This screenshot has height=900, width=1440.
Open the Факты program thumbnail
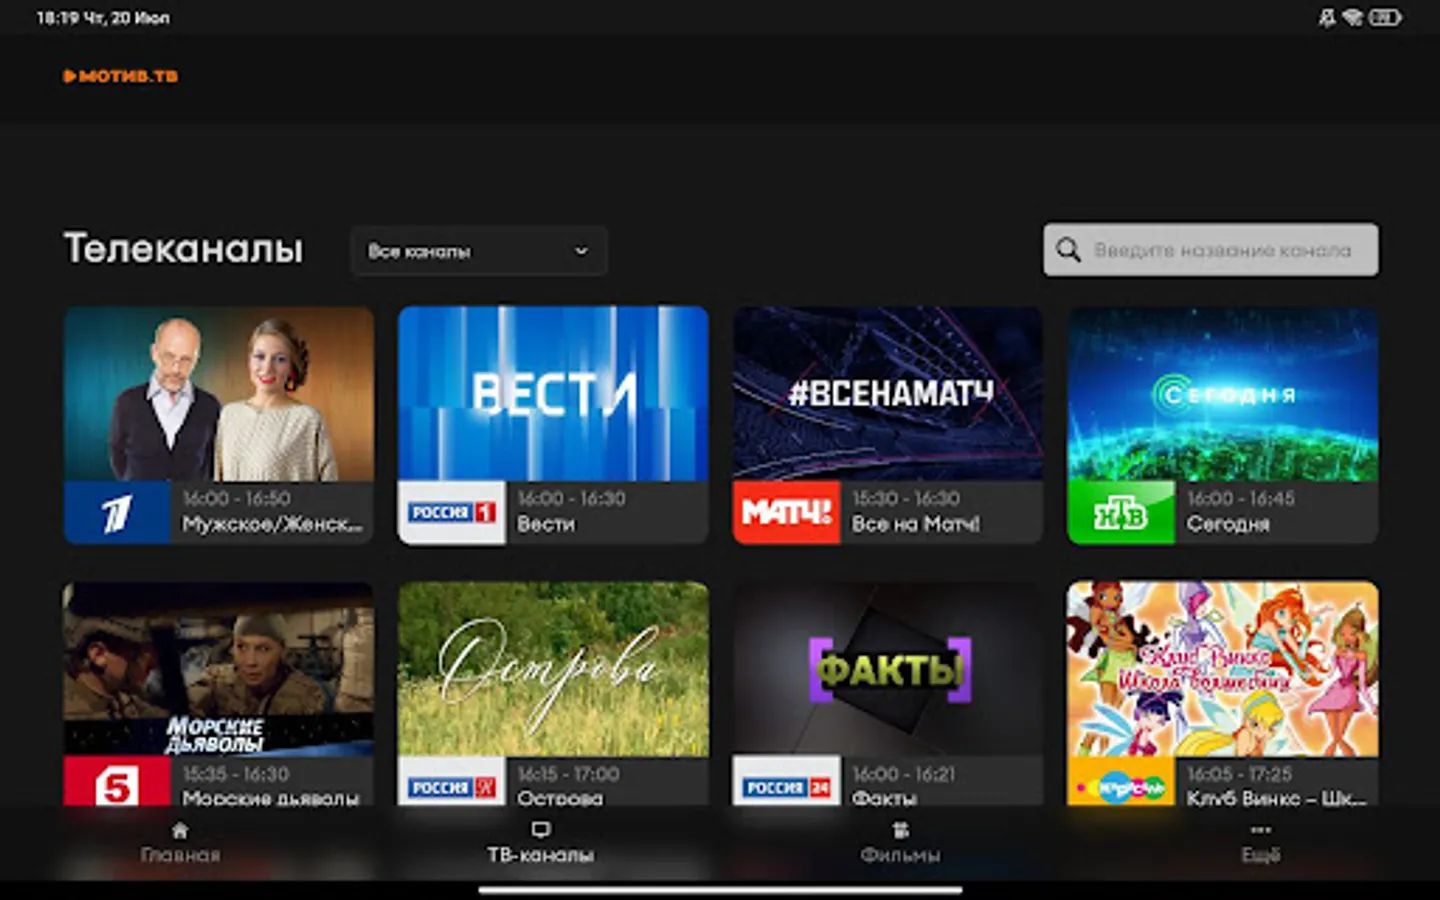[x=888, y=670]
